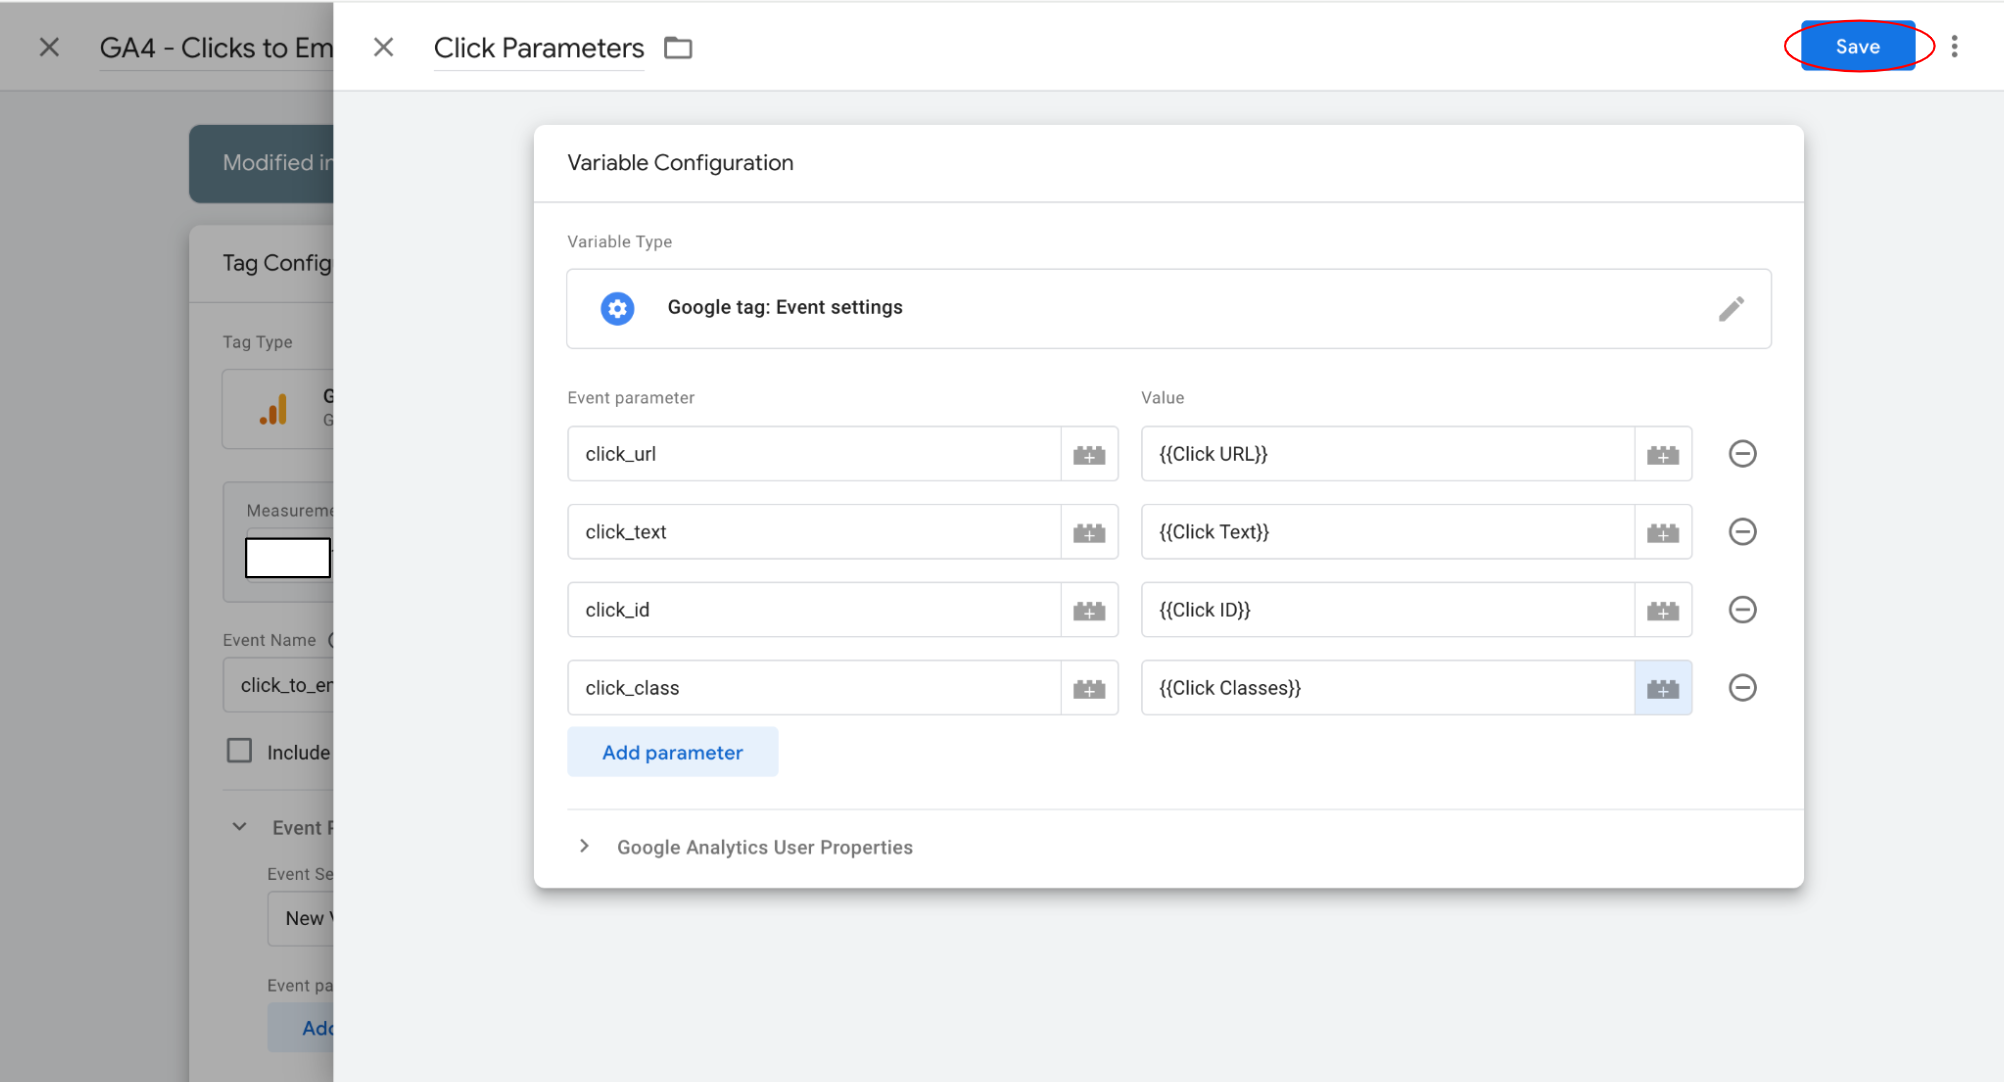Save the Click Parameters variable
This screenshot has height=1082, width=2004.
click(1857, 47)
